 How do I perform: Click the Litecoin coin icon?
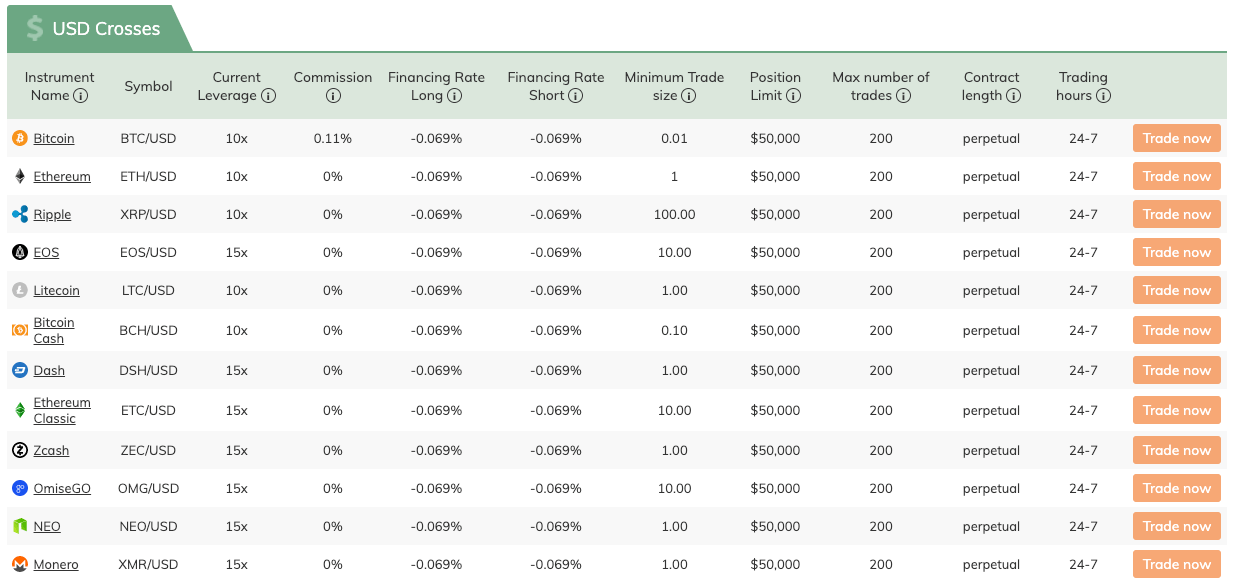[20, 290]
